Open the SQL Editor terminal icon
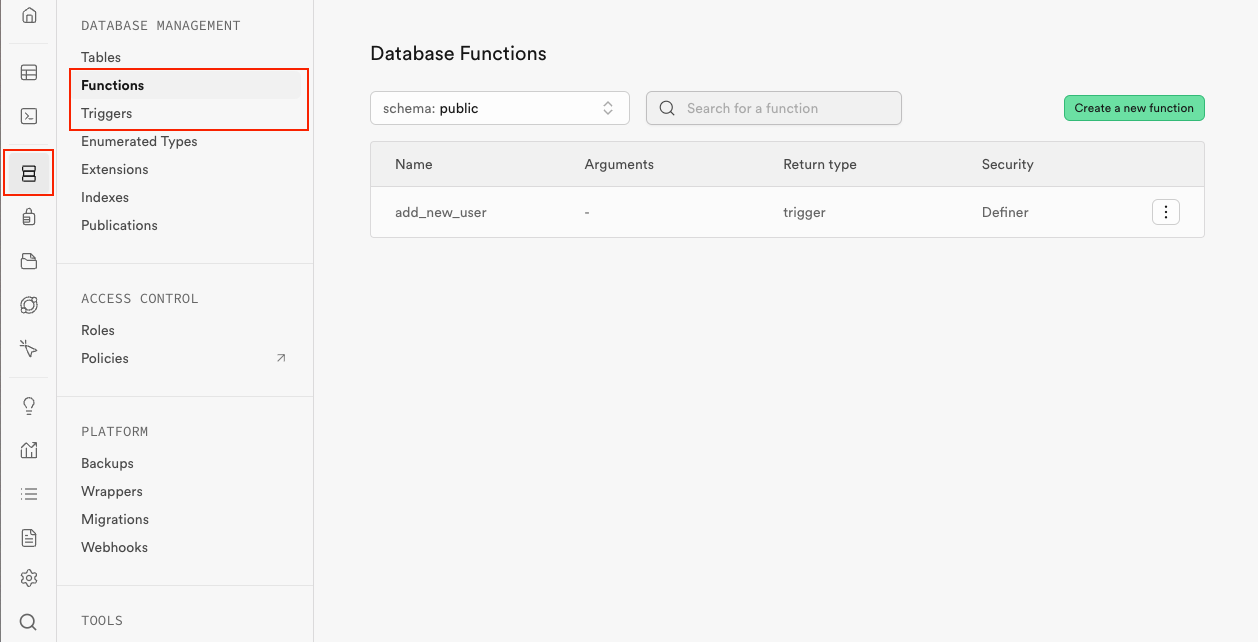1258x642 pixels. click(x=29, y=116)
